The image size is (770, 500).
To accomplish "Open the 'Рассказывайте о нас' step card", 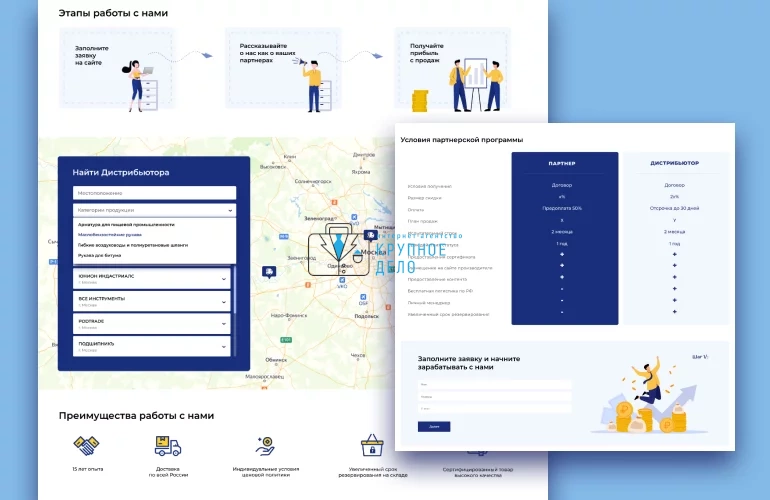I will click(x=283, y=68).
